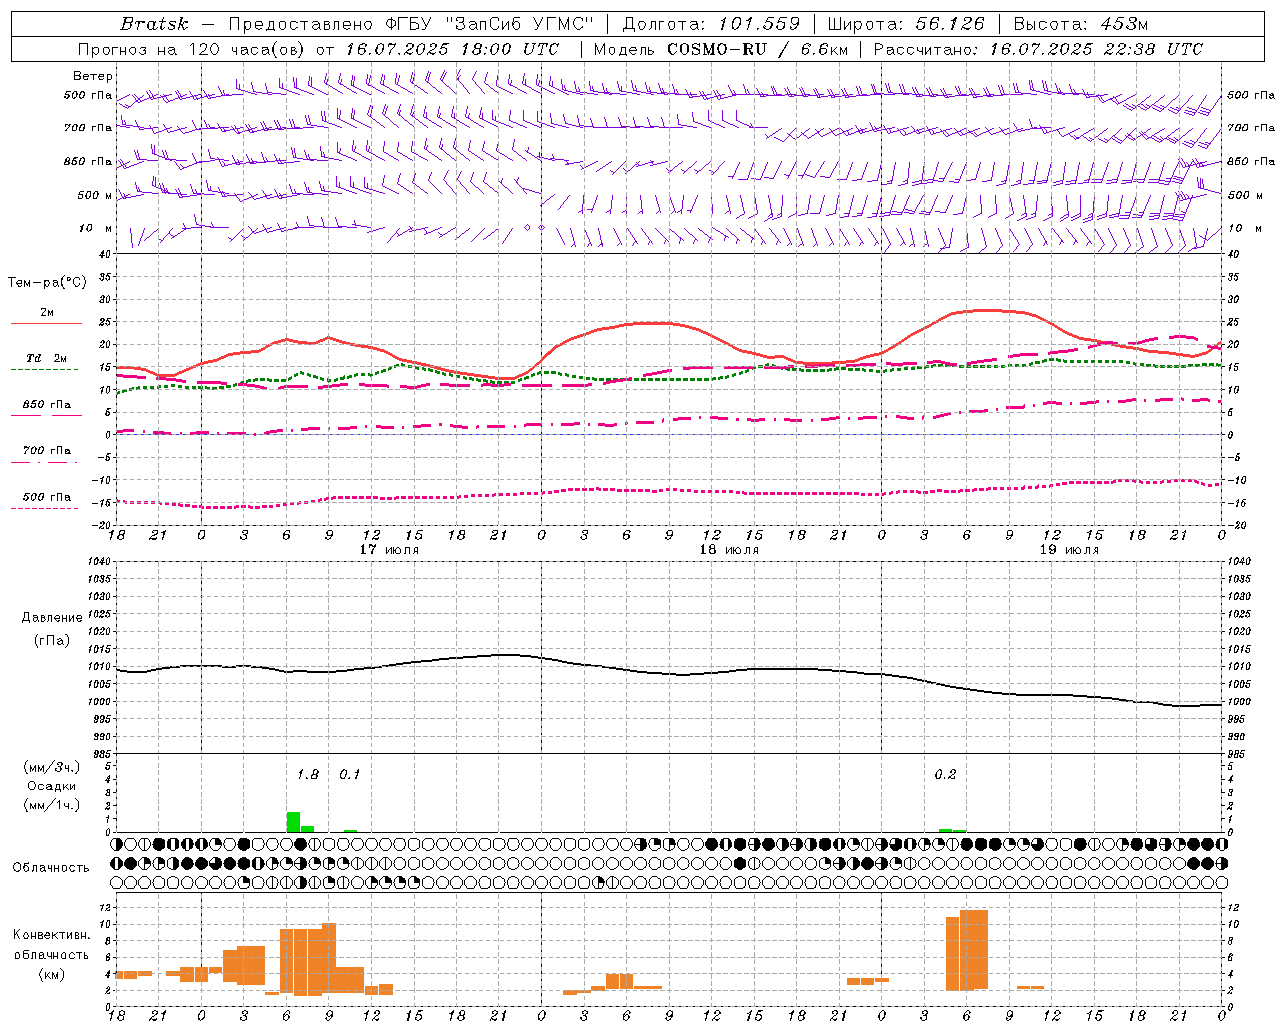Viewport: 1280px width, 1024px height.
Task: Click the '0.2' precipitation amount value
Action: pos(945,774)
